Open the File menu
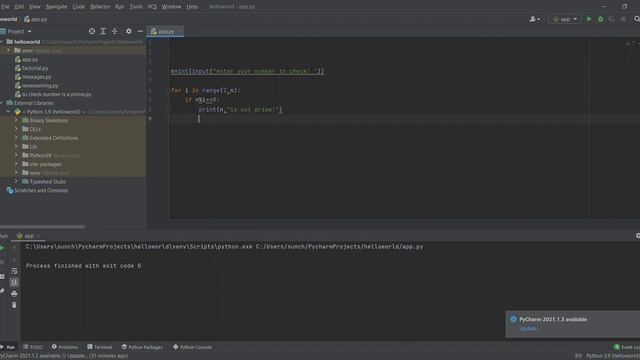 (x=5, y=7)
